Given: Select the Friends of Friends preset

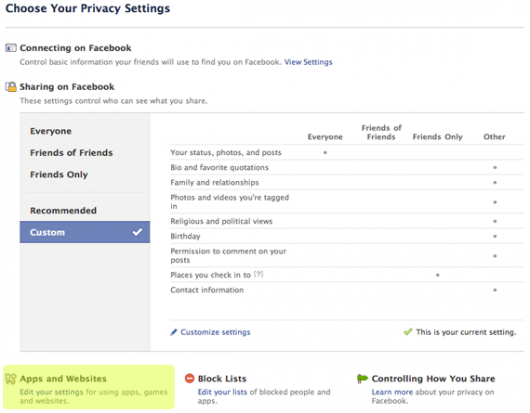Looking at the screenshot, I should click(85, 153).
